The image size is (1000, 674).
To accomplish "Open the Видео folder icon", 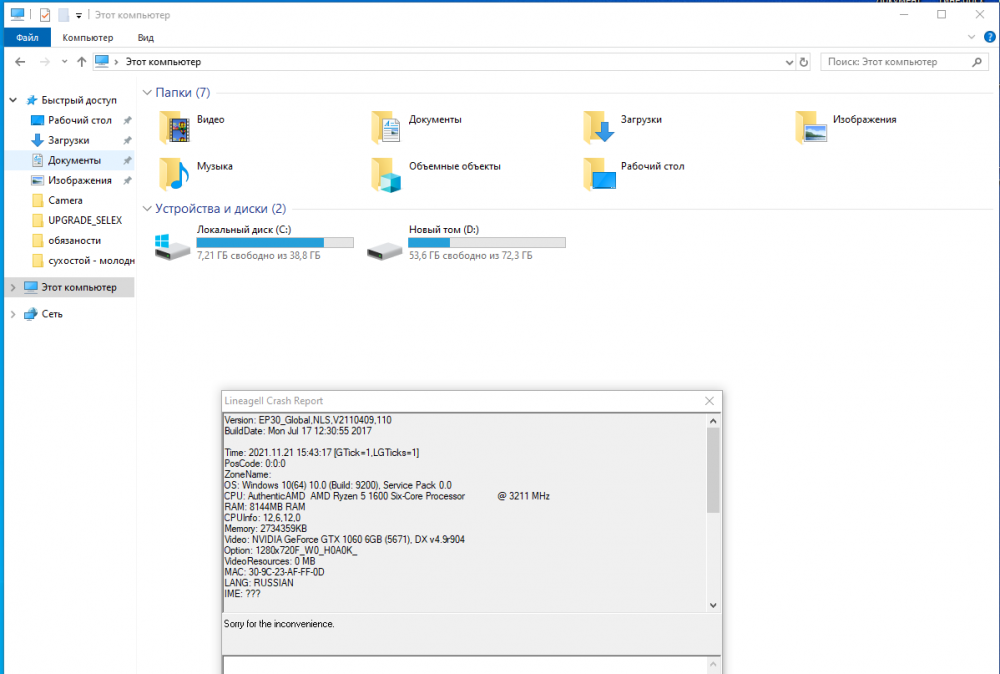I will tap(175, 127).
